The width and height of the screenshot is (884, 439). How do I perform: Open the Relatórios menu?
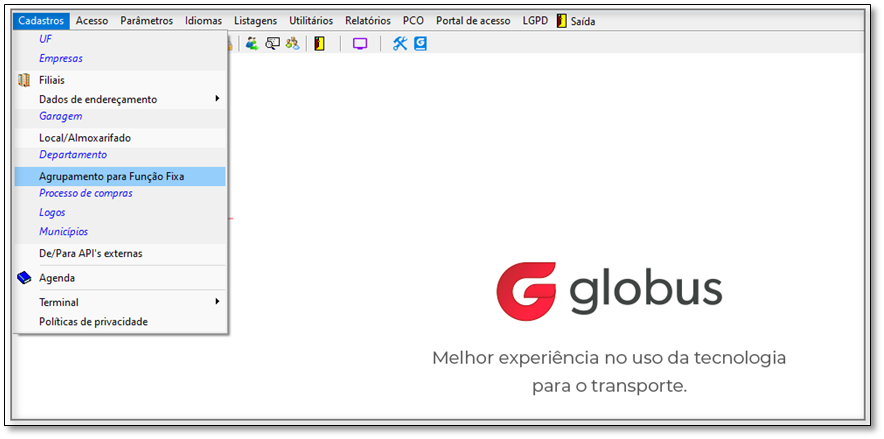[x=368, y=21]
